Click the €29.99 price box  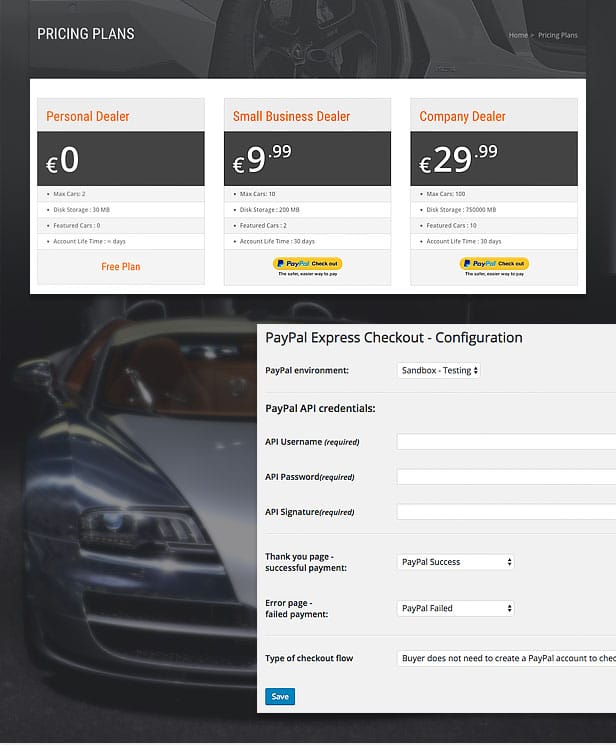pos(494,159)
